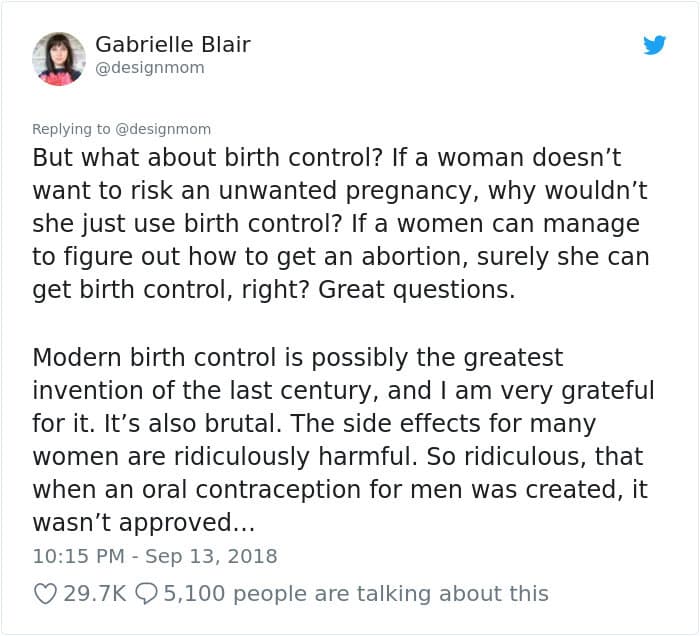Viewport: 700px width, 636px height.
Task: Click the Gabrielle Blair display name
Action: point(173,44)
